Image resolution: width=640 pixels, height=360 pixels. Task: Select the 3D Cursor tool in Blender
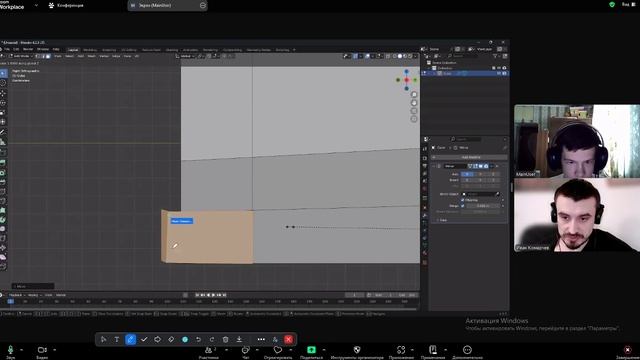point(3,83)
